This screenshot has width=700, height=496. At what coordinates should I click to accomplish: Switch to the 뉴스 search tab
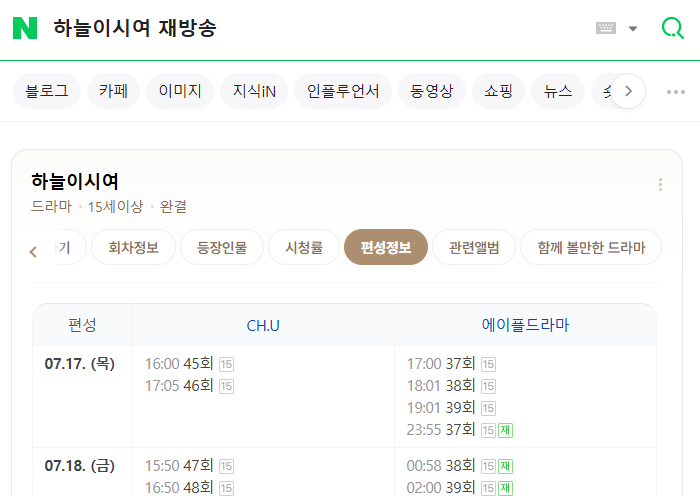[x=558, y=91]
